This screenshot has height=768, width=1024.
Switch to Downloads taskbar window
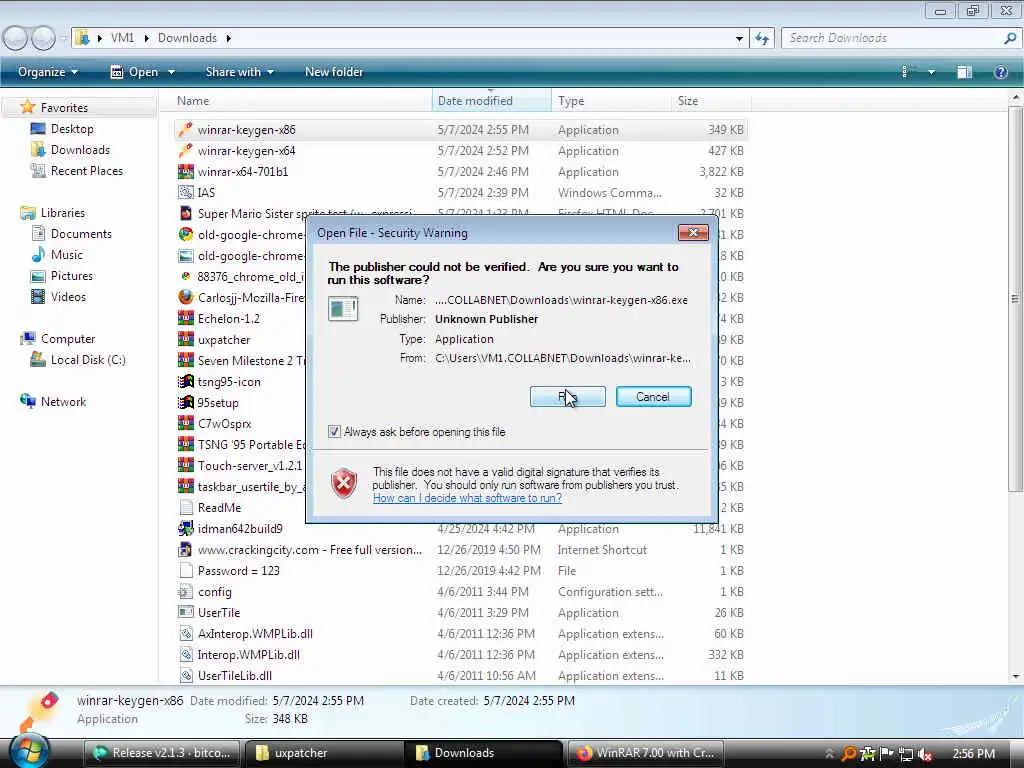pyautogui.click(x=484, y=753)
